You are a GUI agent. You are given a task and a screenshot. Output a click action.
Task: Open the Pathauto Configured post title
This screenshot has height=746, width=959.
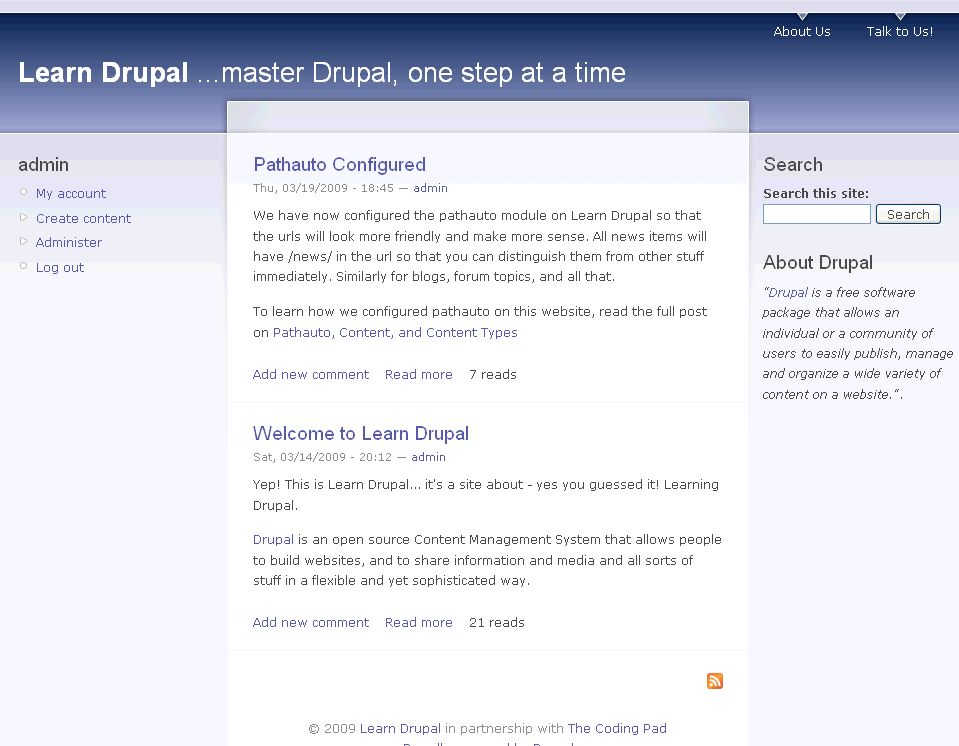pos(339,164)
